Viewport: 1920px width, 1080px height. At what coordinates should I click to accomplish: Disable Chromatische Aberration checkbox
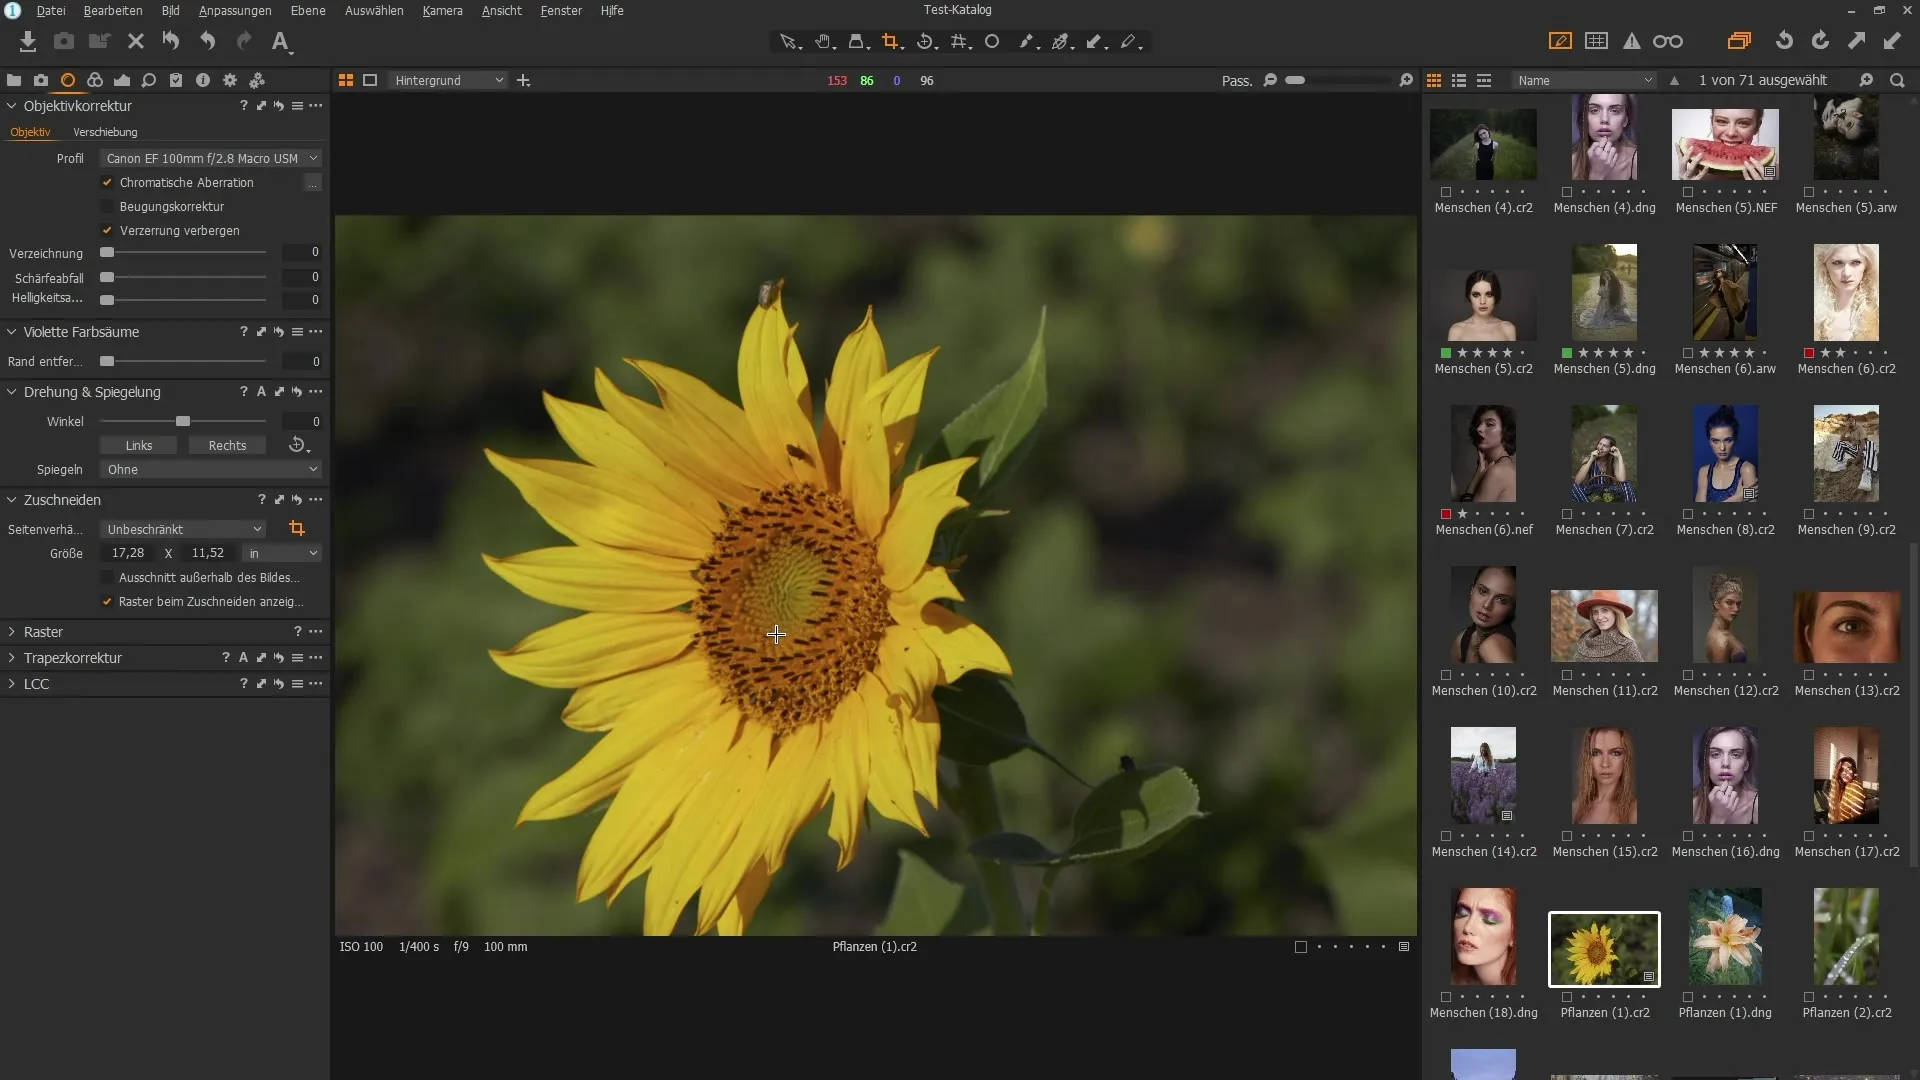(x=107, y=182)
